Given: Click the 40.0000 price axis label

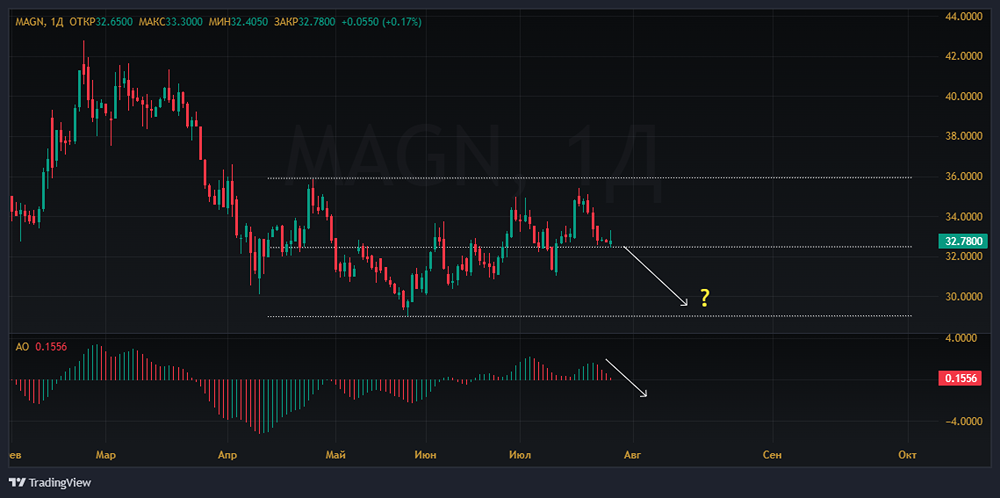Looking at the screenshot, I should tap(964, 96).
